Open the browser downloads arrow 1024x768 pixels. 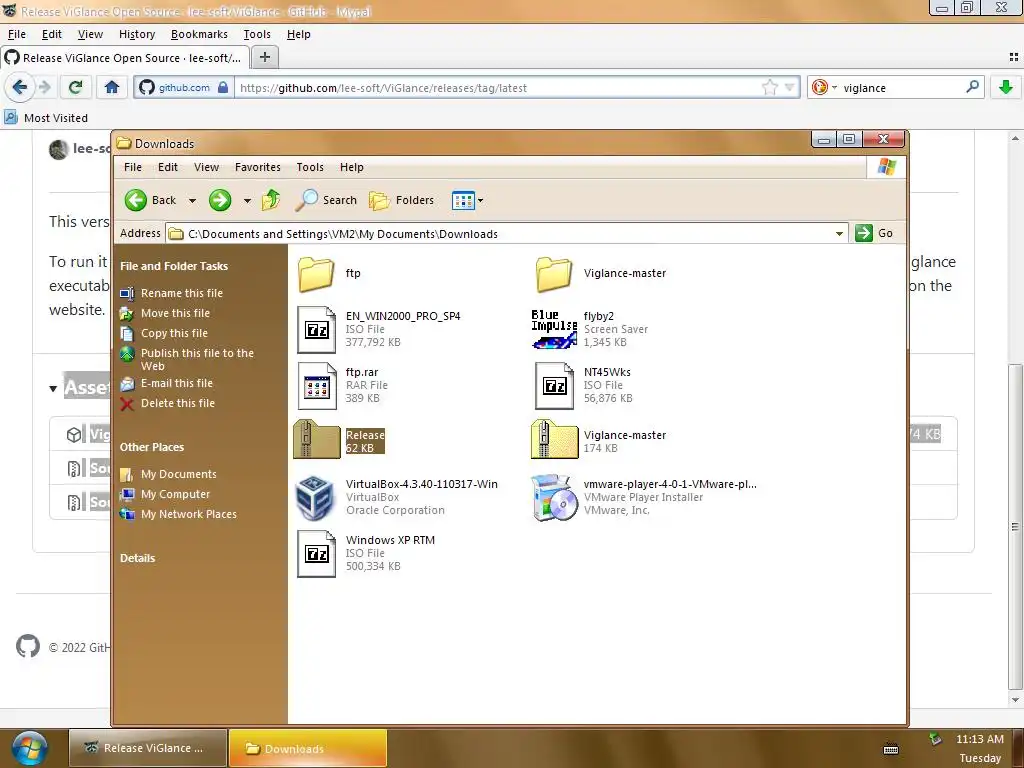(x=1006, y=87)
